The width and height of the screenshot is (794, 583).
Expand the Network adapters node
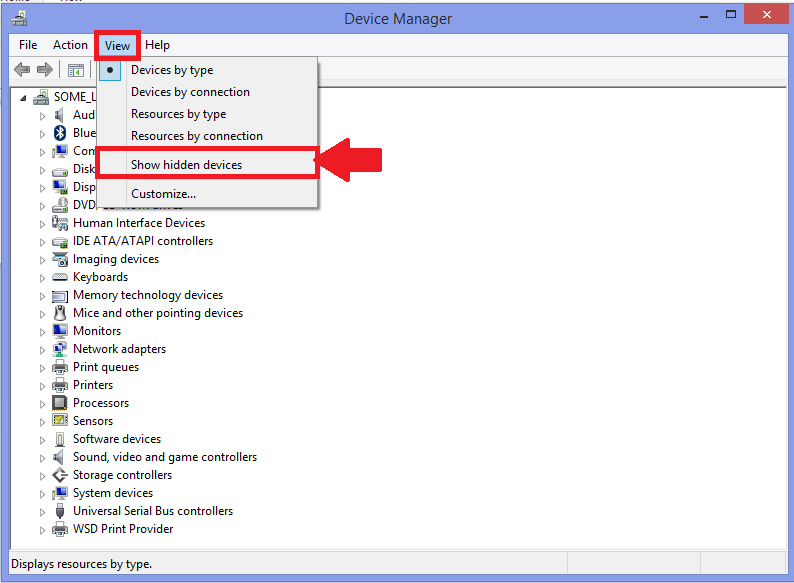pos(43,350)
